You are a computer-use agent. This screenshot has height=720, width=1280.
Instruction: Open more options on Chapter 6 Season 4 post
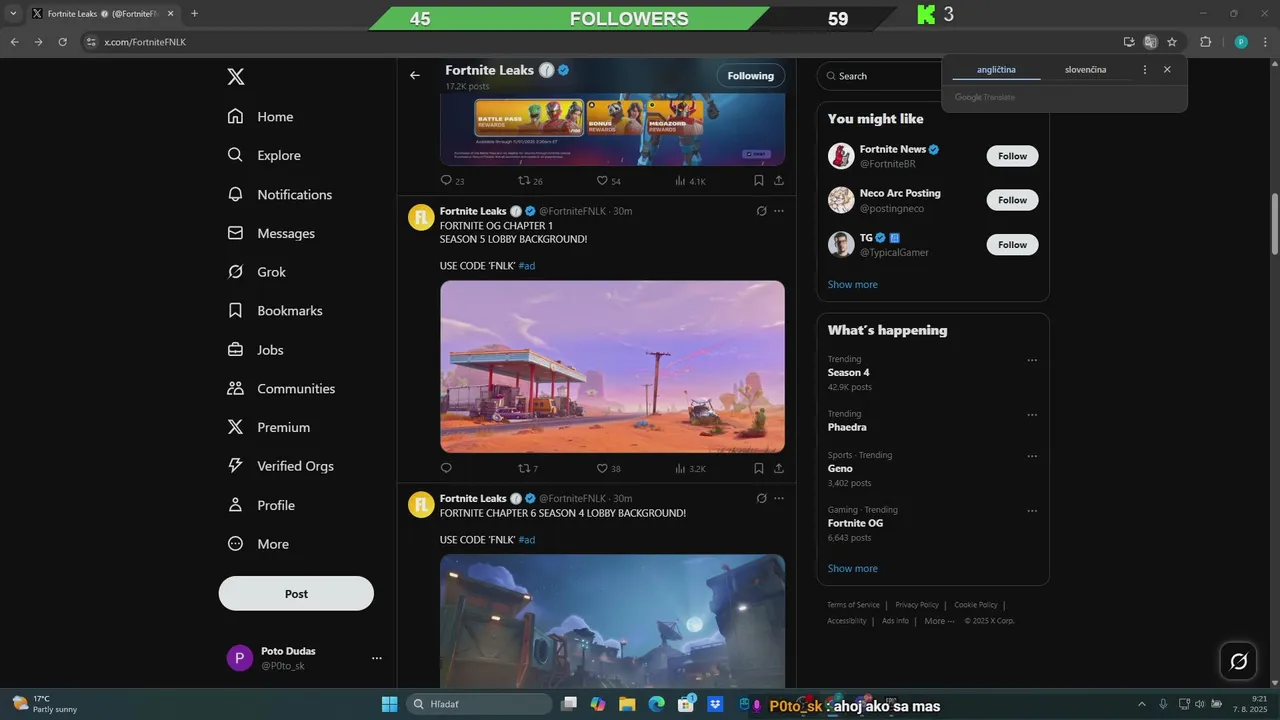(x=779, y=498)
